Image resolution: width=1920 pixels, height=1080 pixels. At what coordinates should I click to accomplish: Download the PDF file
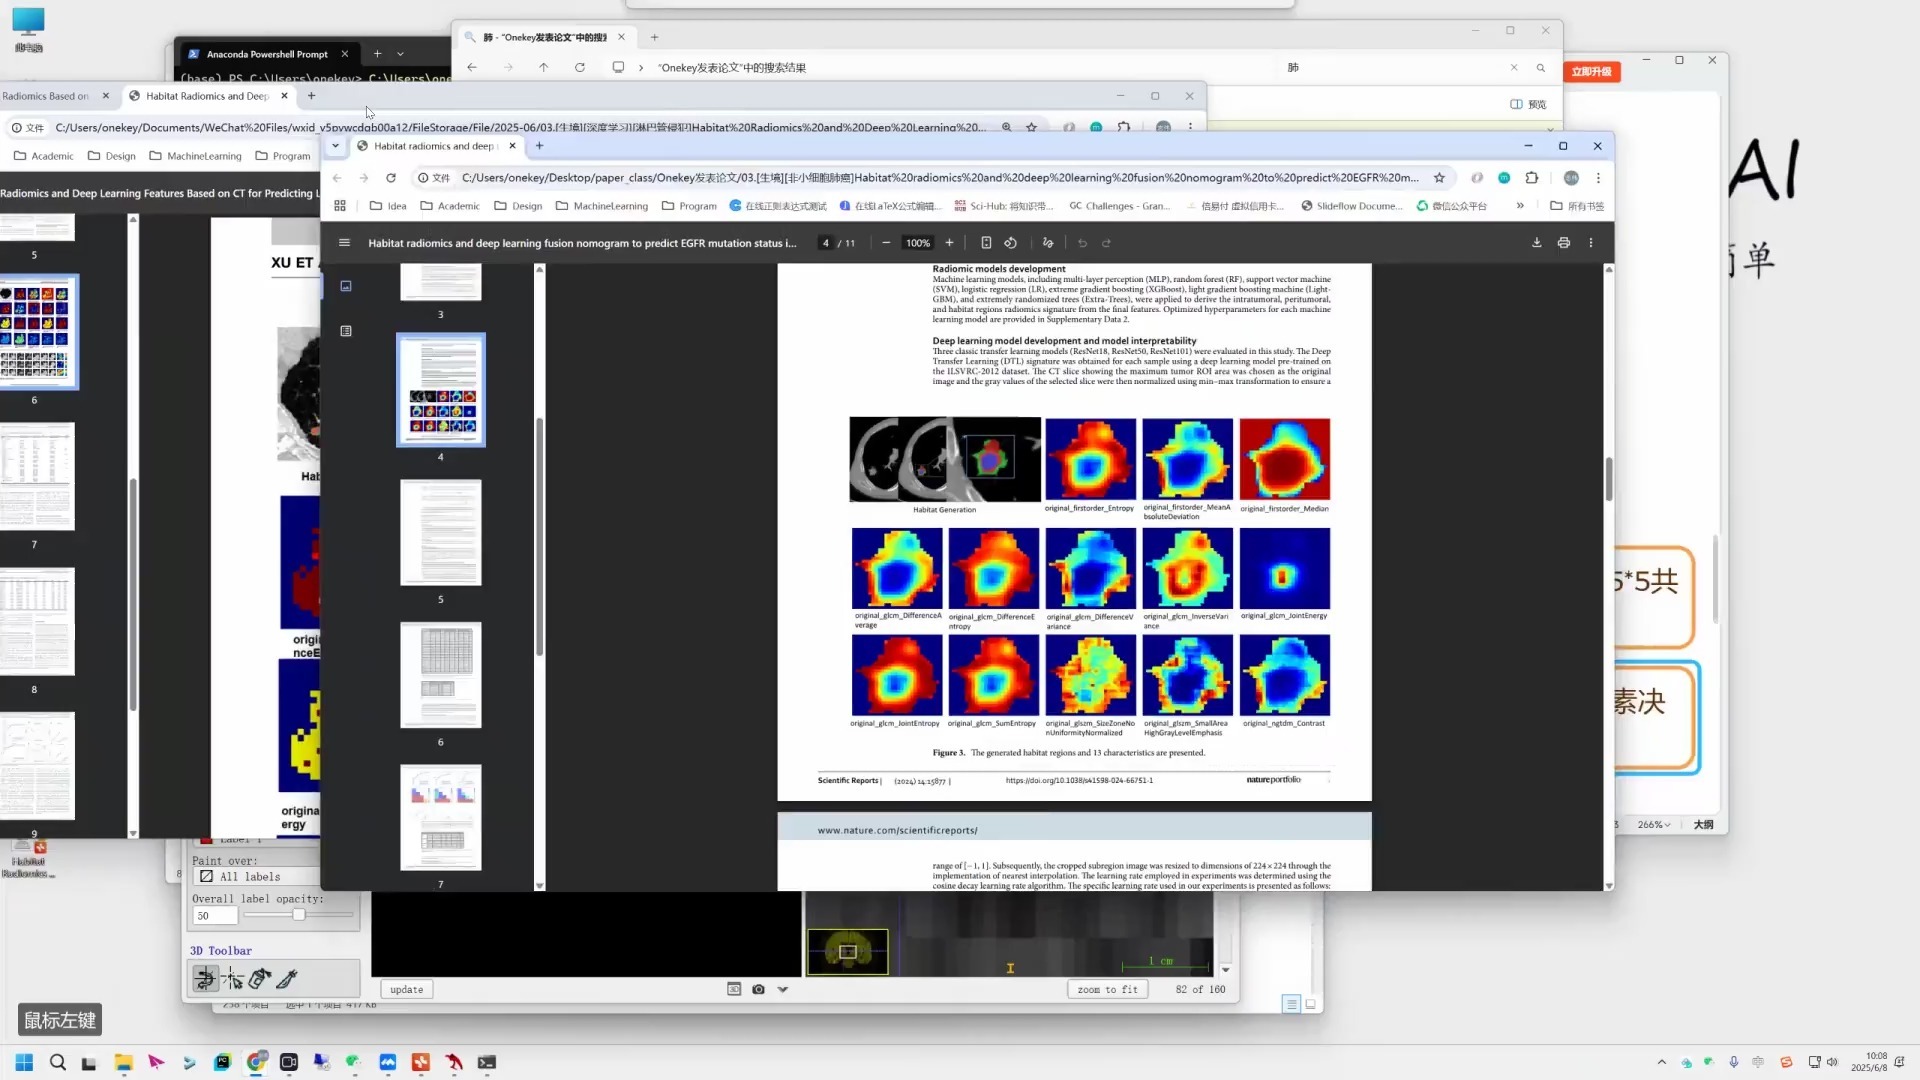click(x=1537, y=242)
